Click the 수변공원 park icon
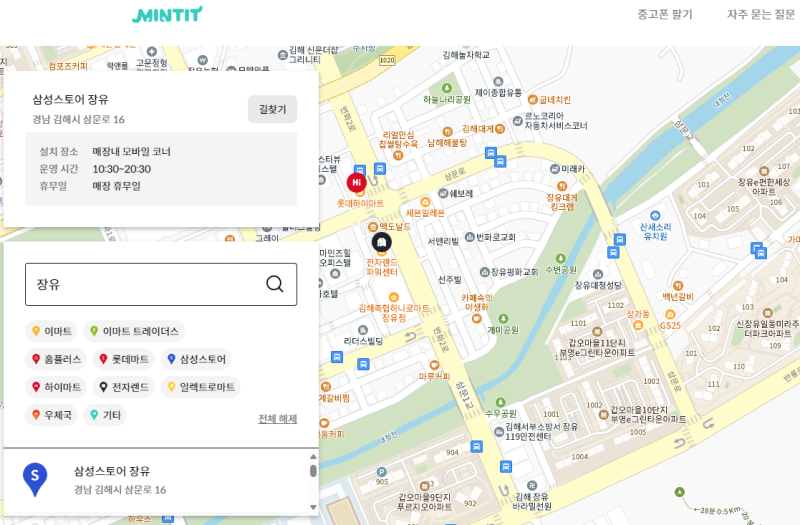The image size is (800, 525). pos(561,259)
